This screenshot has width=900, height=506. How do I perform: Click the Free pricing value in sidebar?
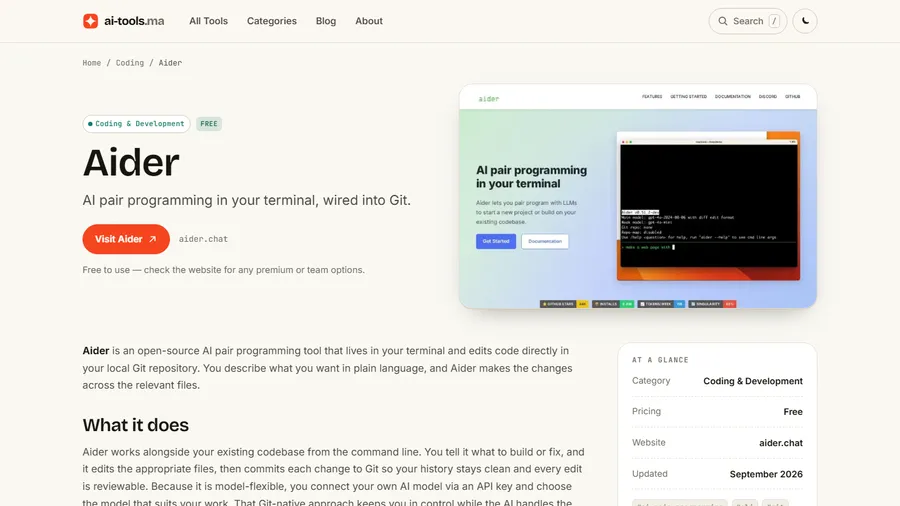(x=793, y=412)
